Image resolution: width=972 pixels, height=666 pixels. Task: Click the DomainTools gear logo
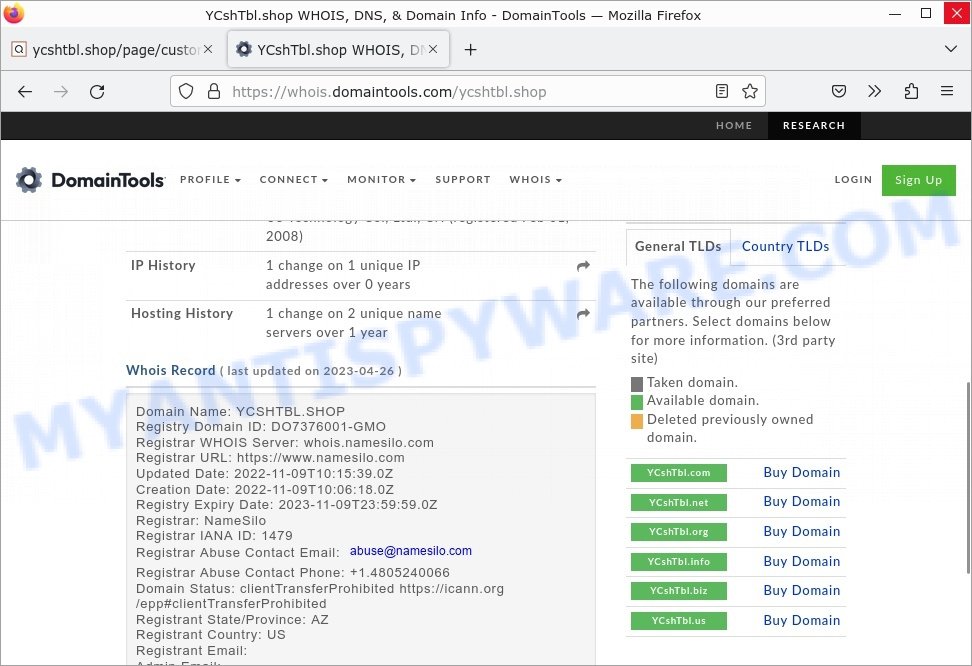click(x=29, y=180)
